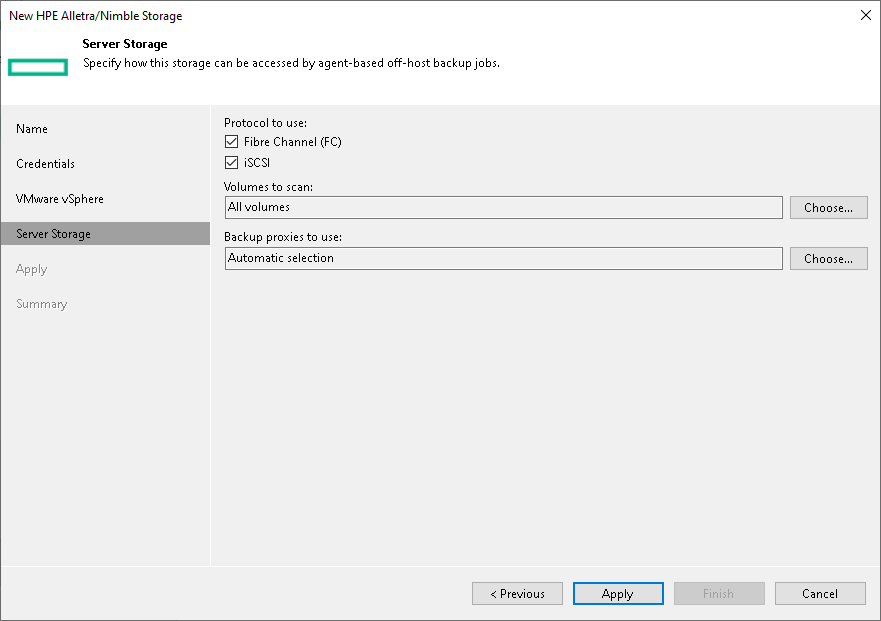The image size is (881, 621).
Task: Click the Previous button
Action: pos(517,593)
